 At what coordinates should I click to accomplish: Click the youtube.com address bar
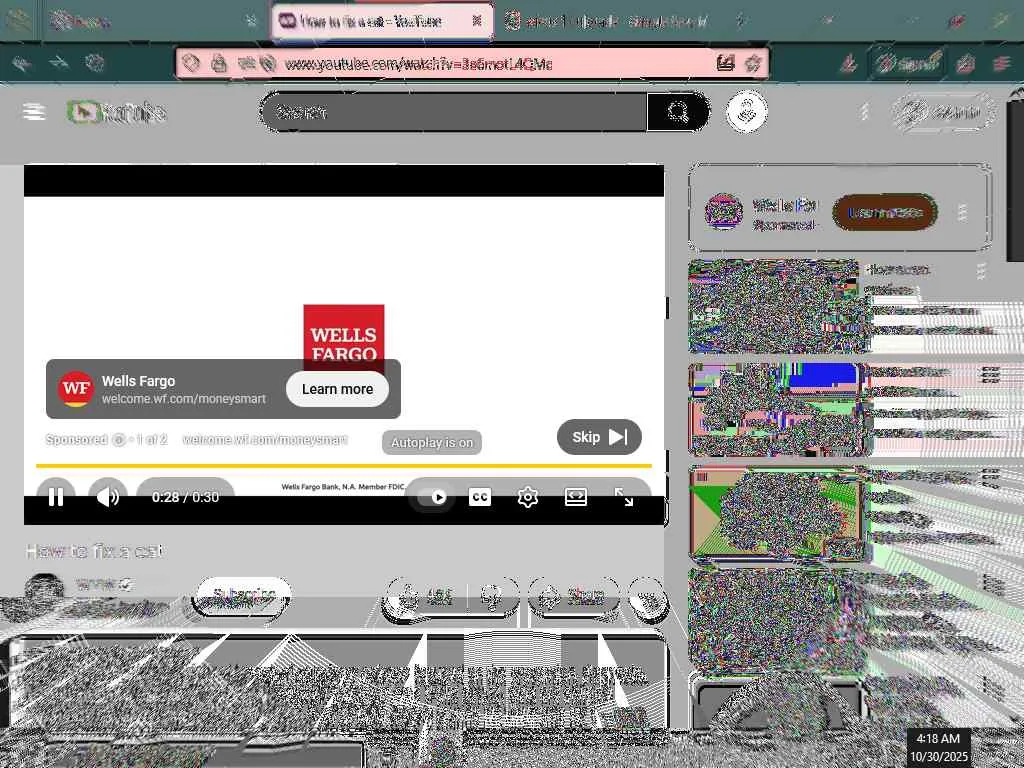(x=472, y=63)
